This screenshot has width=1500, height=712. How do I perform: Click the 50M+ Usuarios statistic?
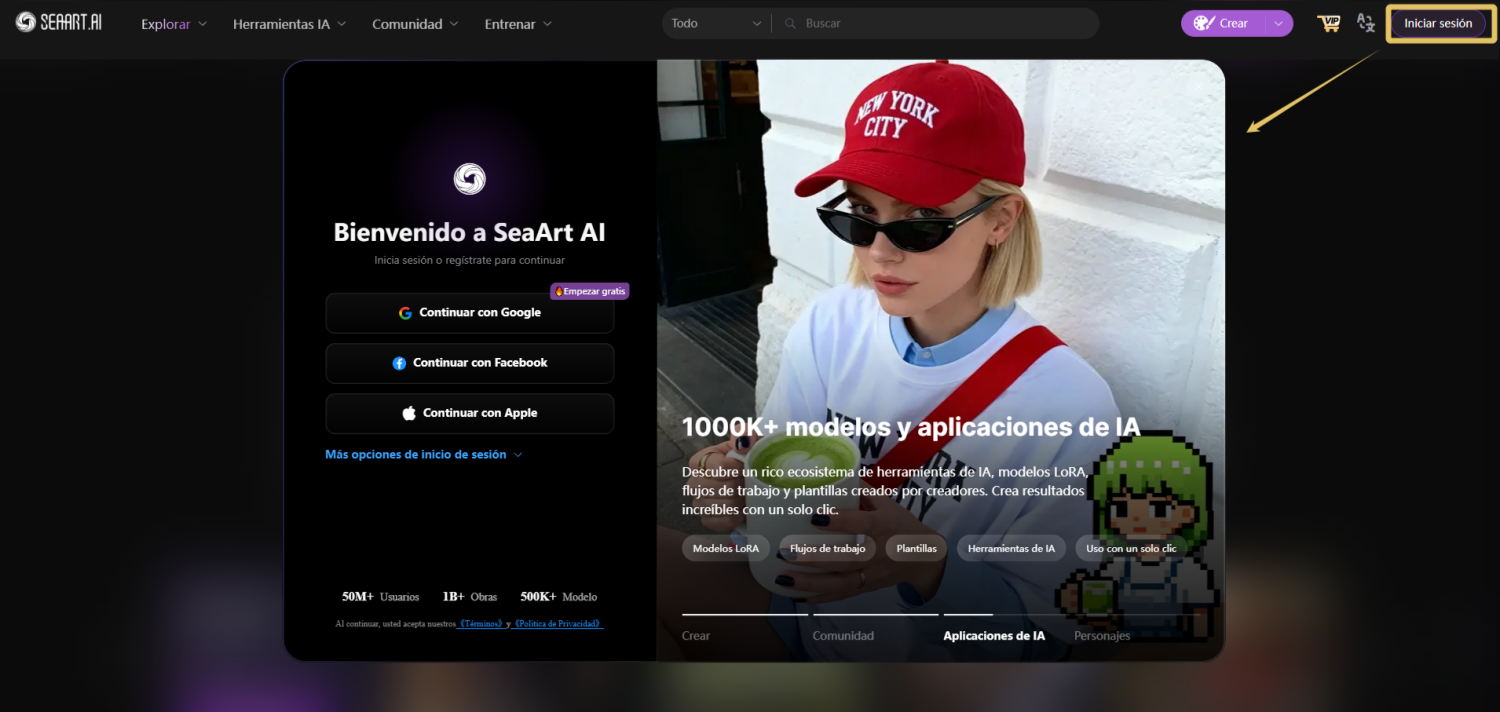[x=380, y=597]
